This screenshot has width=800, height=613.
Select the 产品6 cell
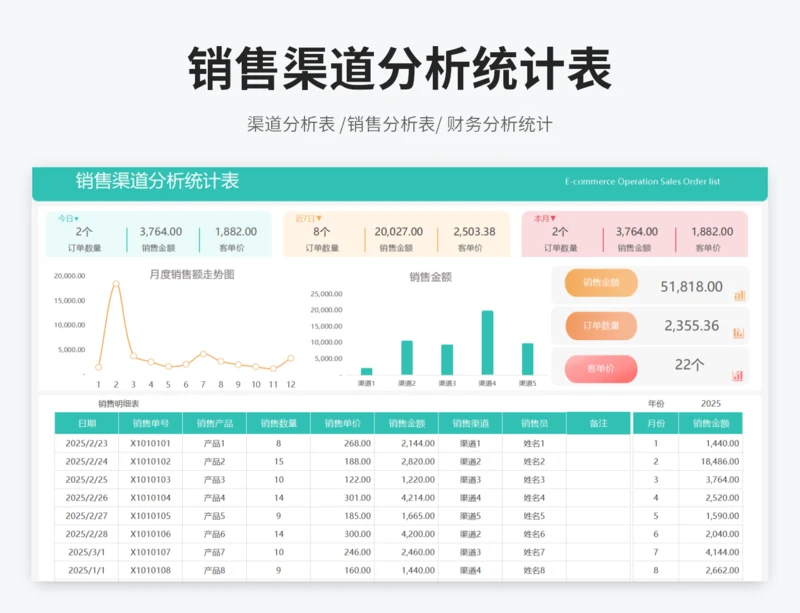(214, 534)
